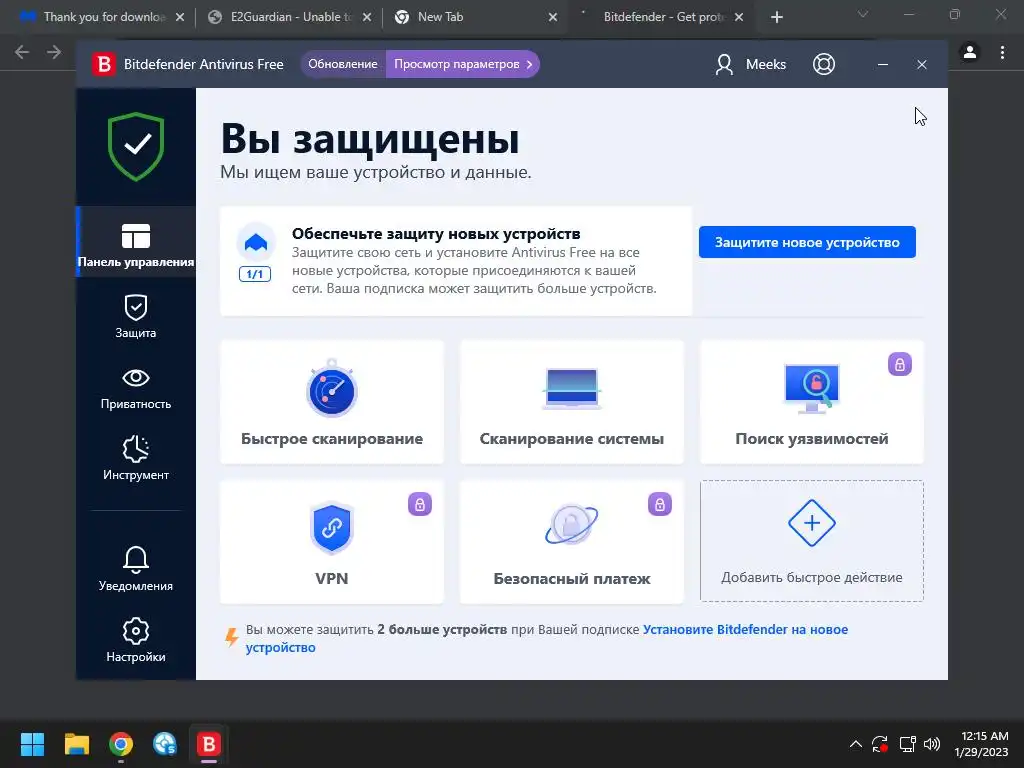The height and width of the screenshot is (768, 1024).
Task: Close the New Tab browser tab
Action: [x=552, y=17]
